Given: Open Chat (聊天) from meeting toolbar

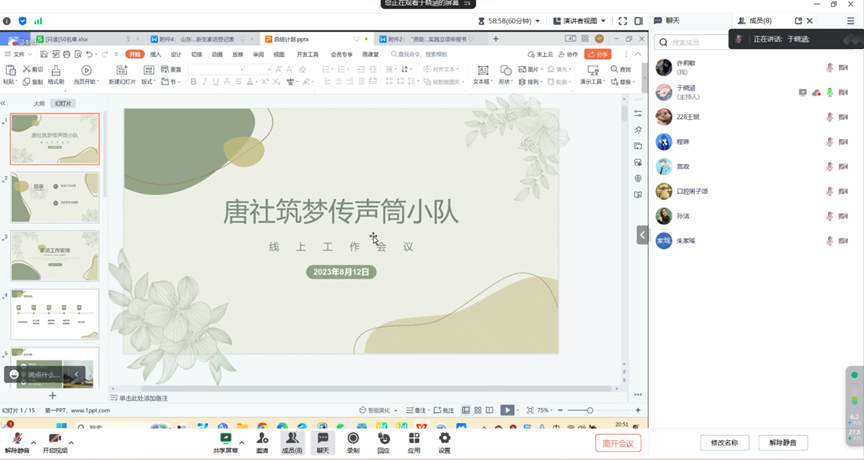Looking at the screenshot, I should coord(323,443).
